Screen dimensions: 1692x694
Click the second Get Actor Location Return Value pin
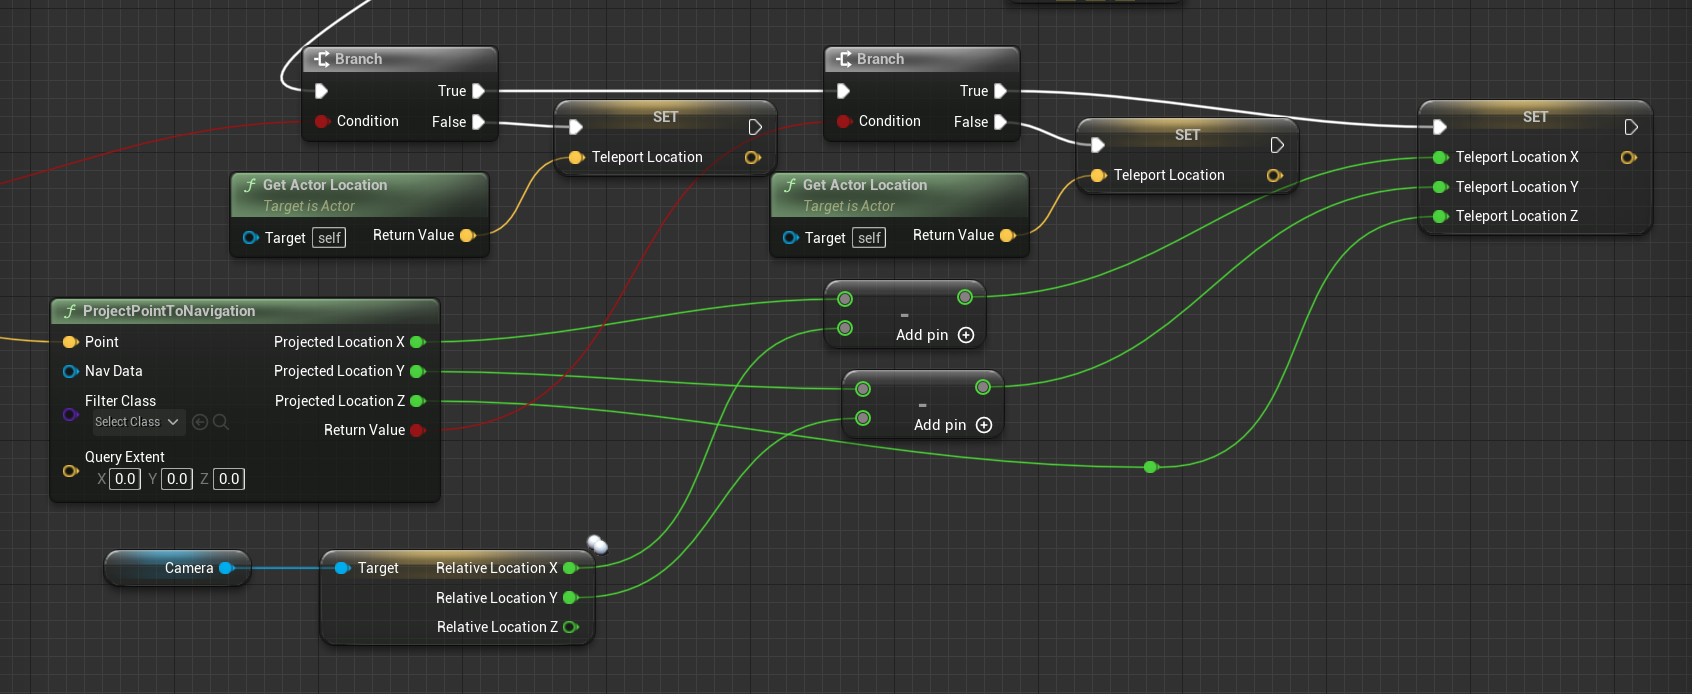coord(1007,235)
